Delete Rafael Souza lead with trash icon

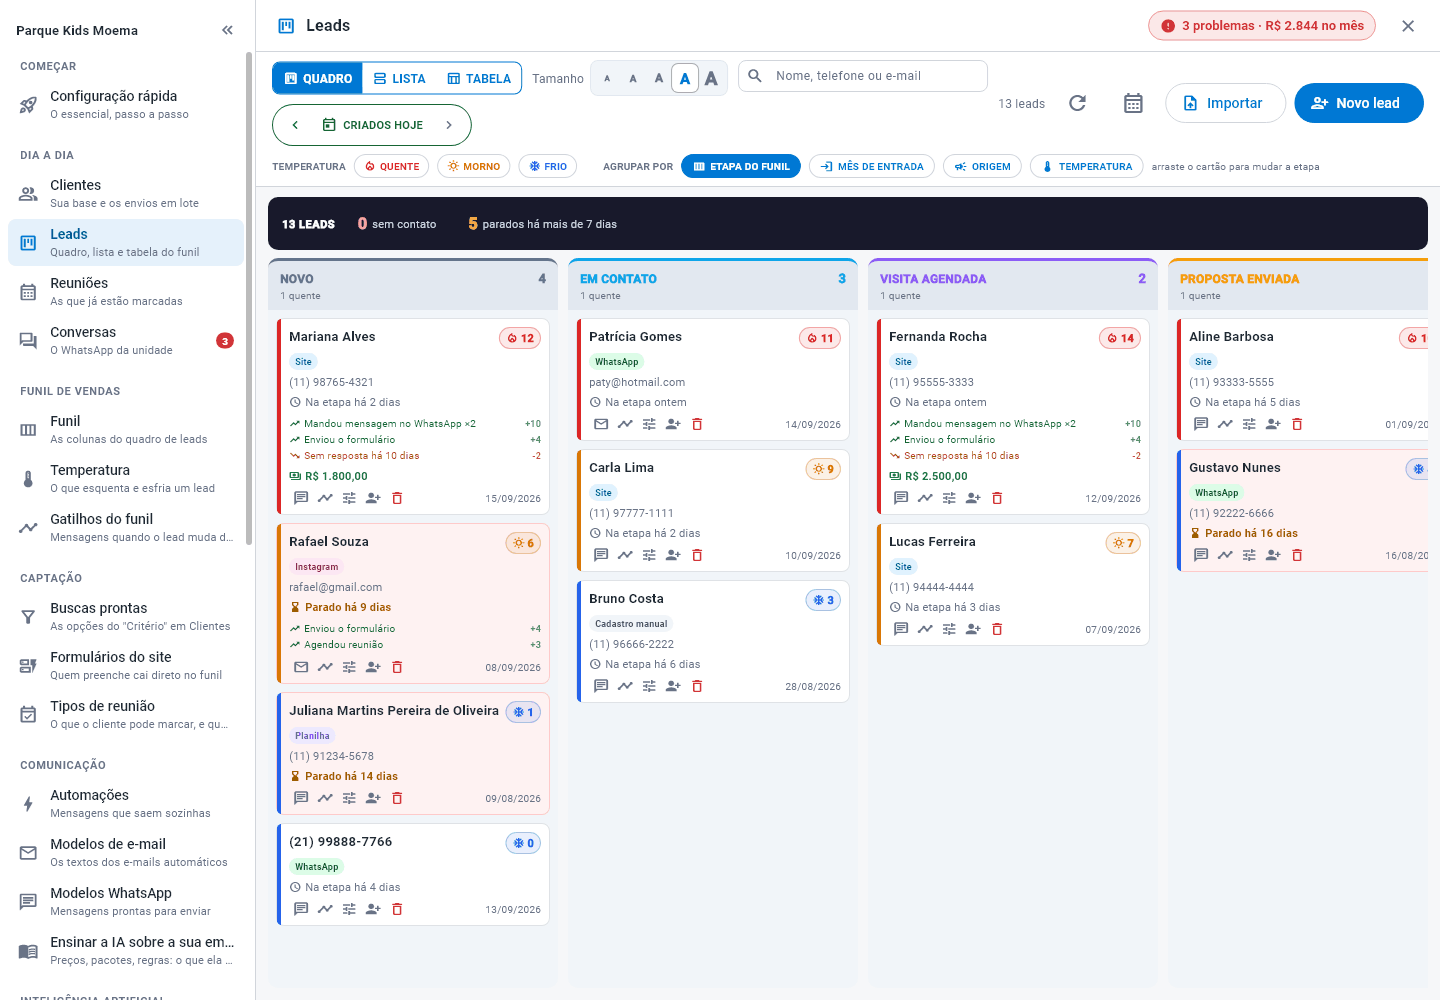tap(397, 667)
